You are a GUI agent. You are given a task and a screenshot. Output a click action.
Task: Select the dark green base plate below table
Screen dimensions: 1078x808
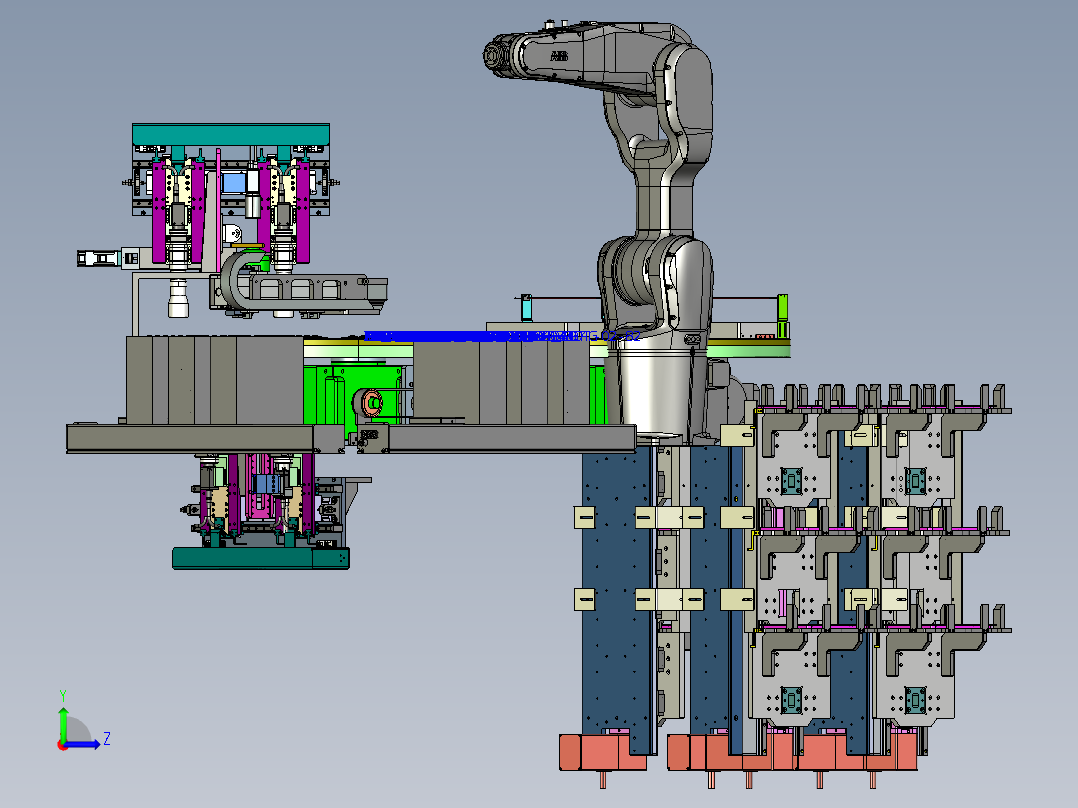[x=261, y=558]
